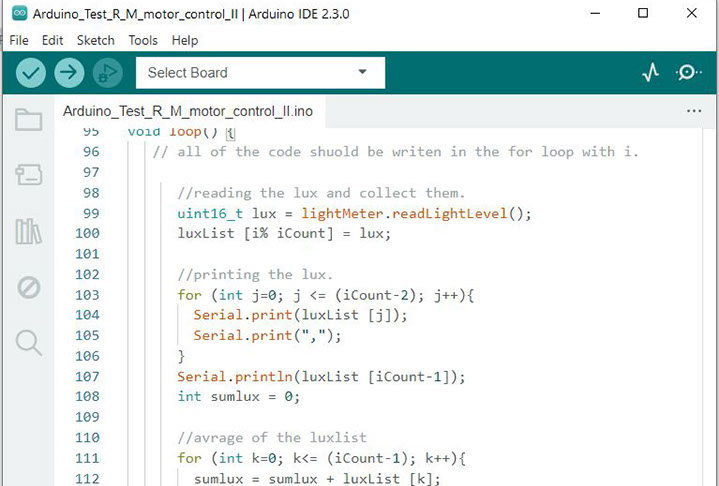Click the Verify sketch checkmark button
Viewport: 719px width, 486px height.
click(x=31, y=72)
